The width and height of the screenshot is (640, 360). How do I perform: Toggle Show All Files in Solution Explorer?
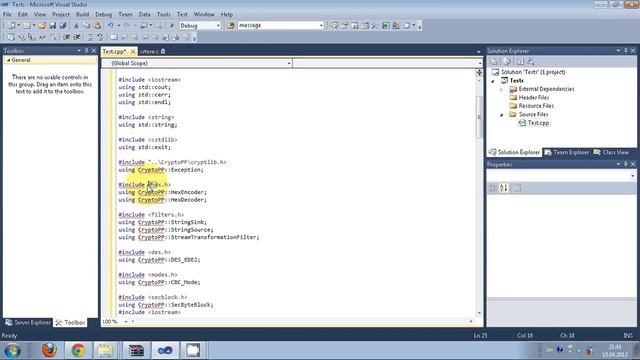click(x=507, y=62)
